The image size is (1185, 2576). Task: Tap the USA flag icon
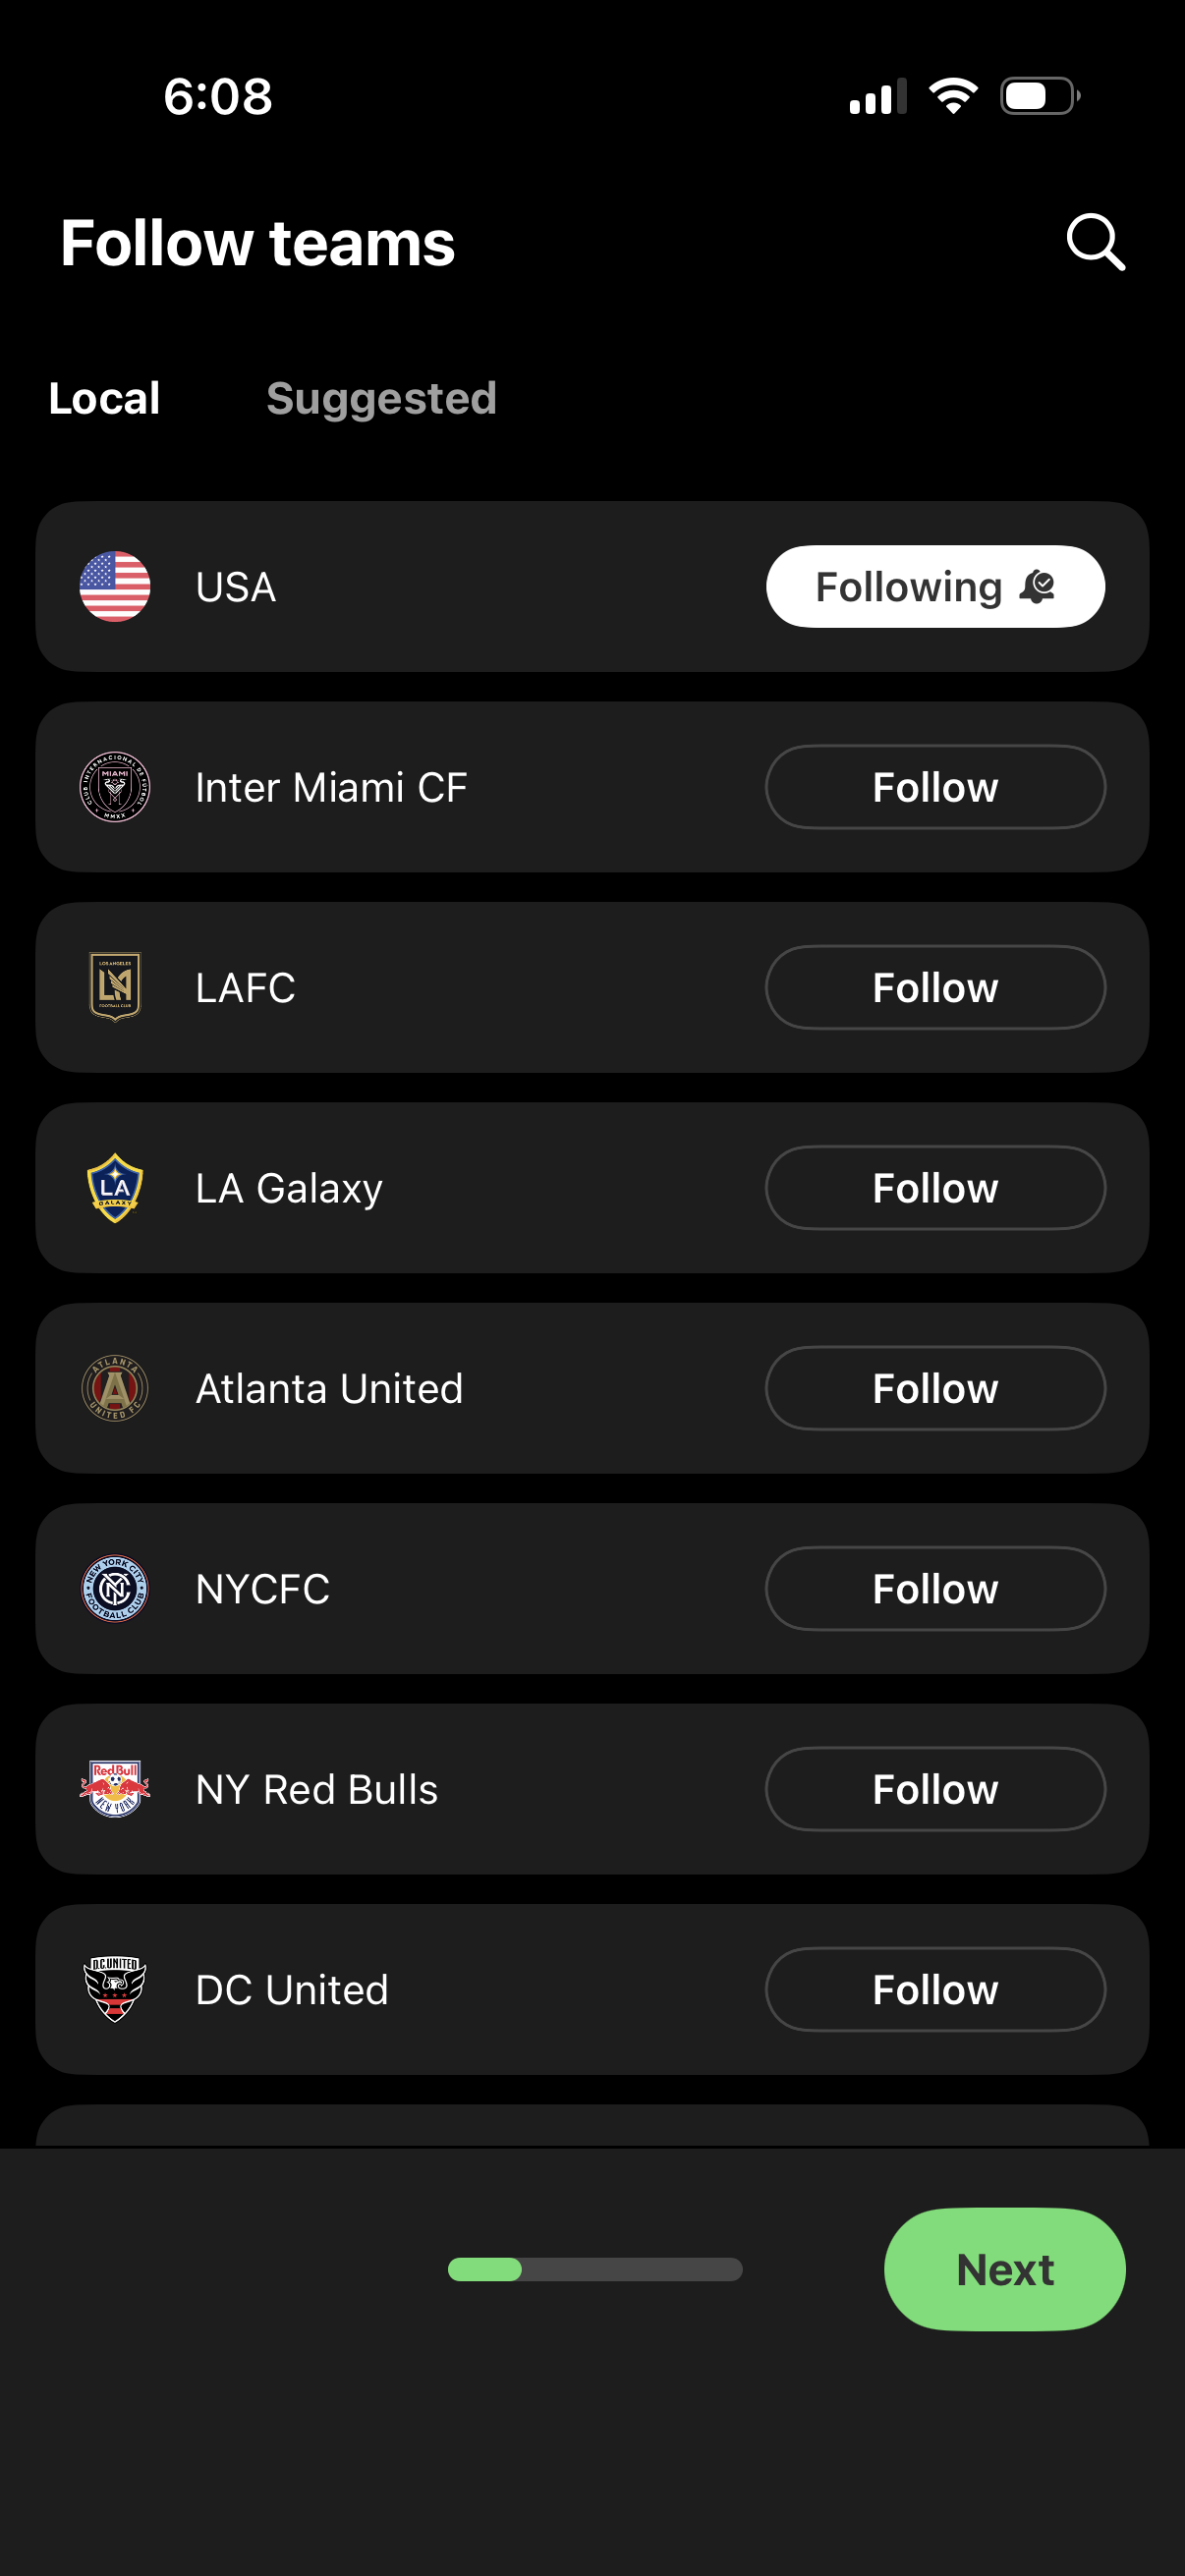point(115,587)
